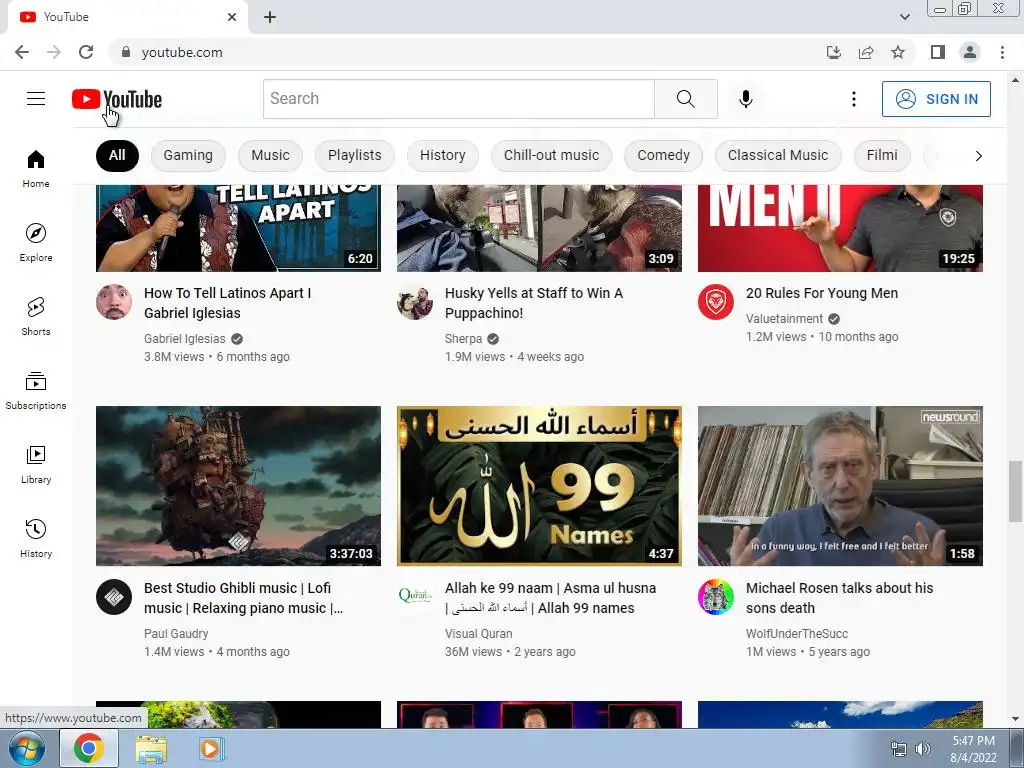Select the All filter chip
1024x768 pixels.
click(x=117, y=155)
